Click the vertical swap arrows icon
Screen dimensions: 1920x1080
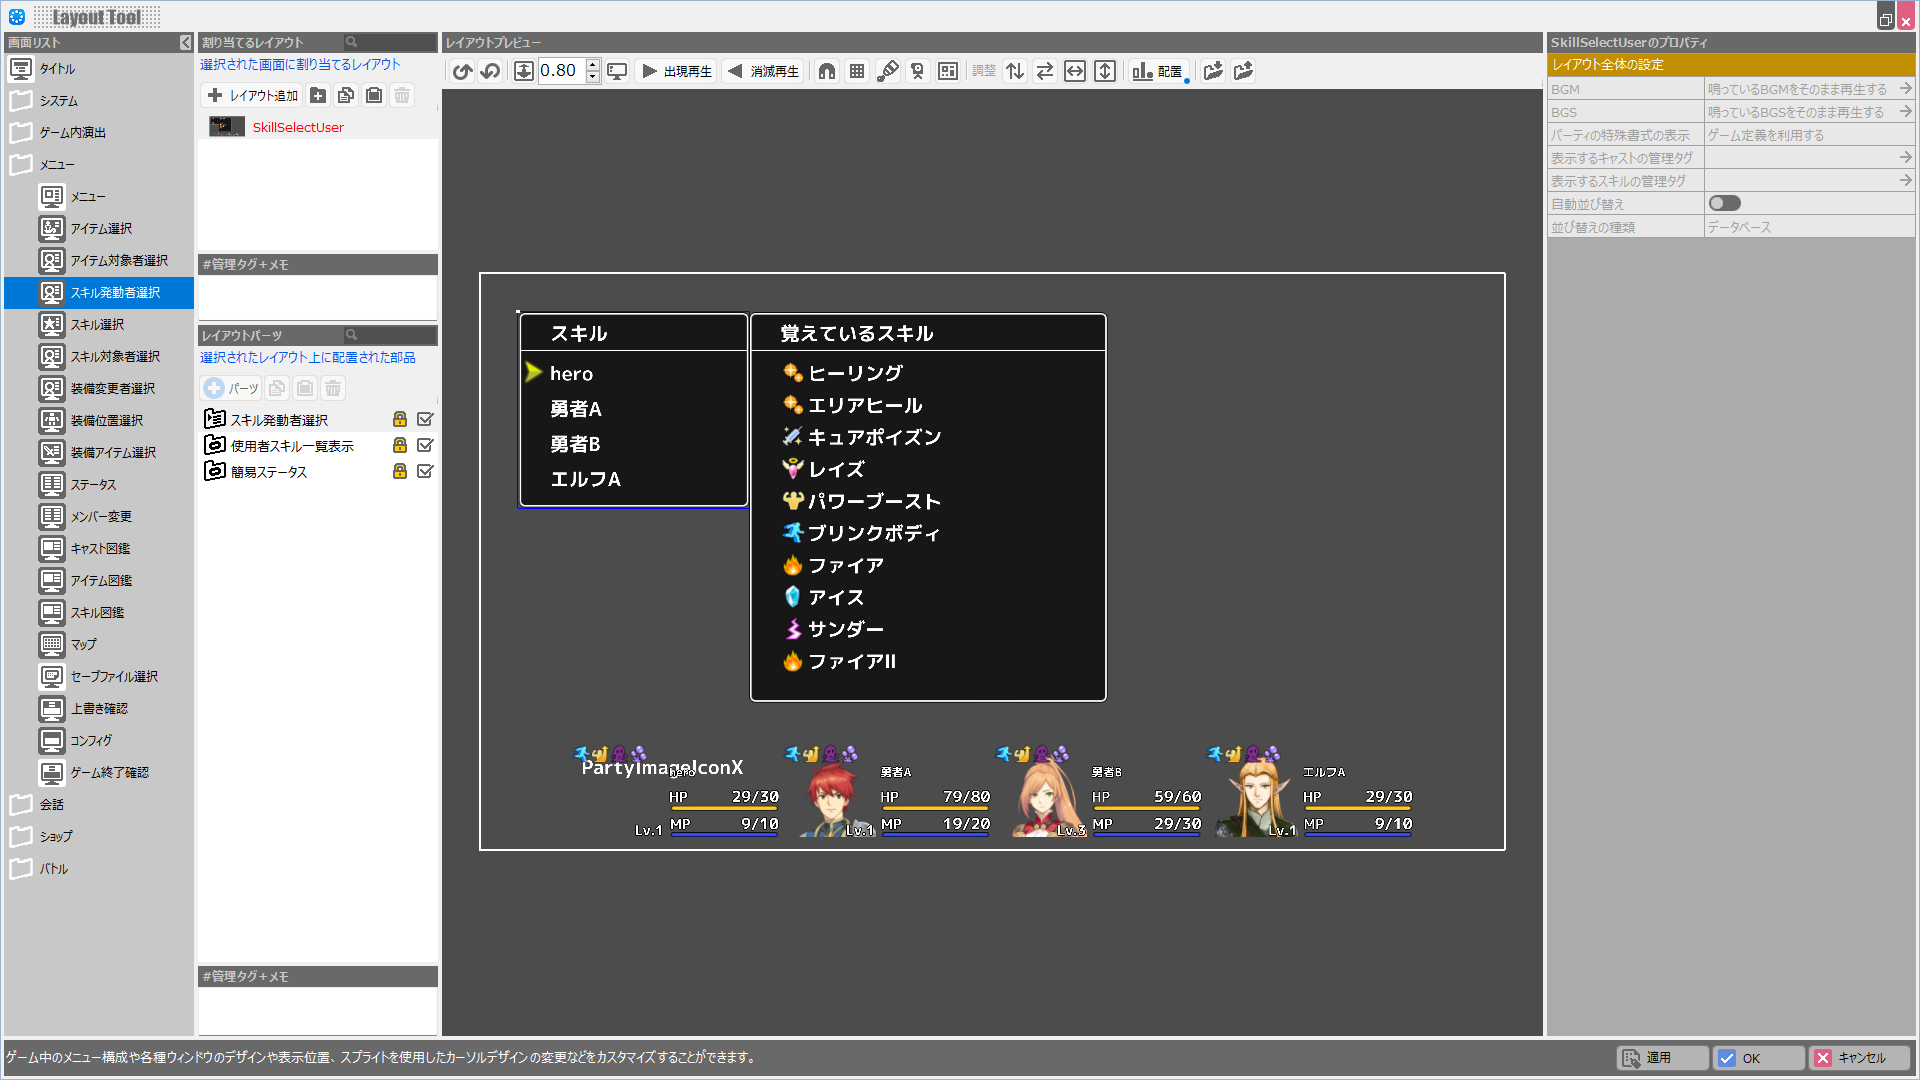pos(1015,71)
